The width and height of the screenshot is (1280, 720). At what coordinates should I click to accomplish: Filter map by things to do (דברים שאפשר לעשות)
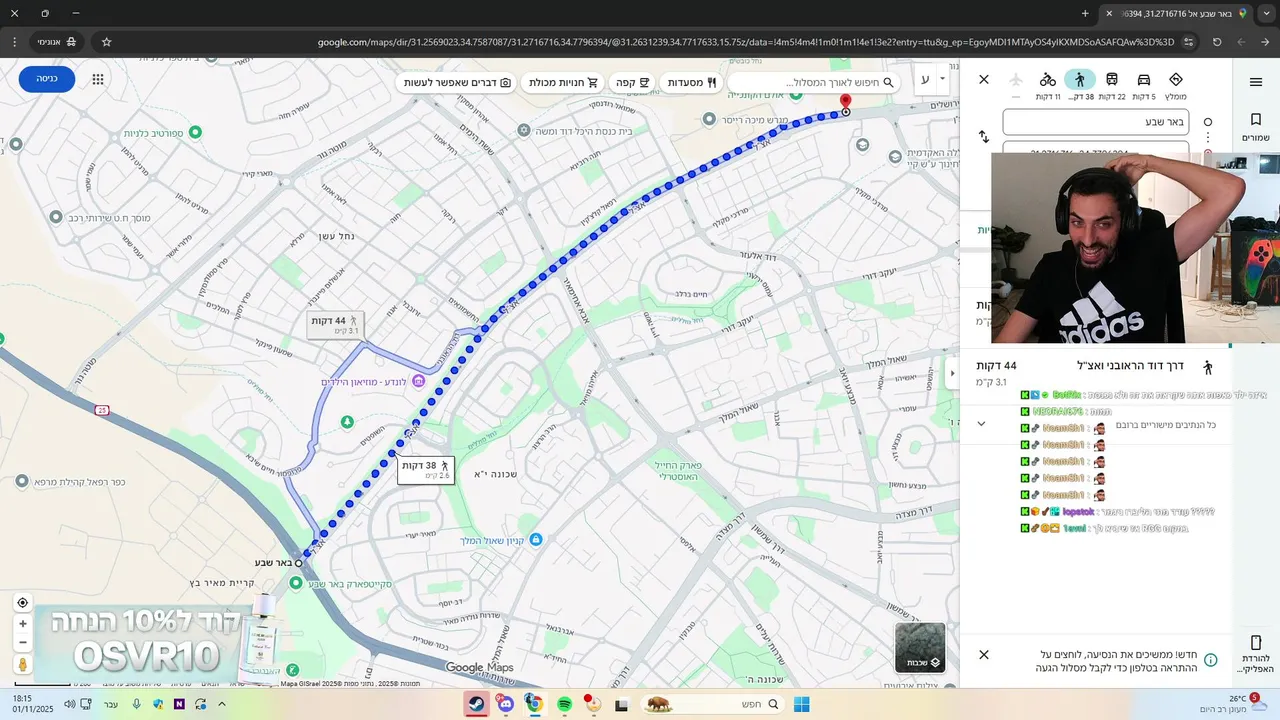tap(457, 82)
